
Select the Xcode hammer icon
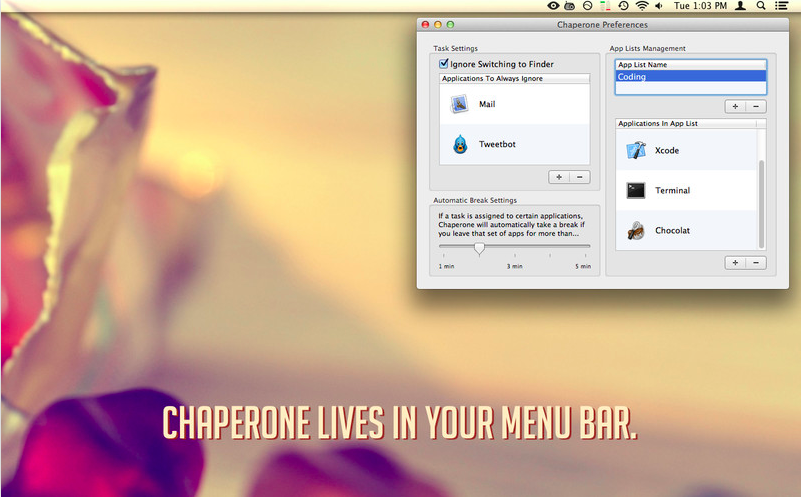636,150
